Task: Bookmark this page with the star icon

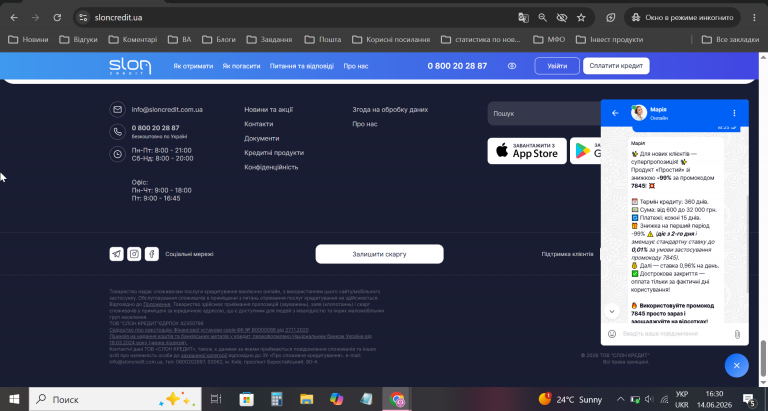Action: 581,18
